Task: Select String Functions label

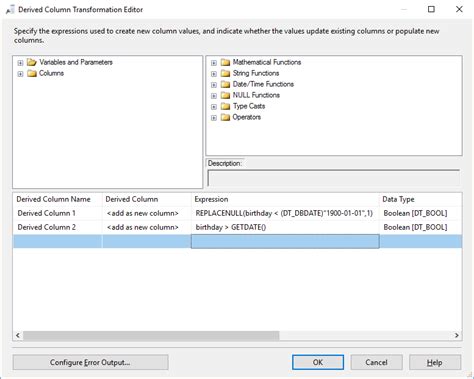Action: [256, 73]
